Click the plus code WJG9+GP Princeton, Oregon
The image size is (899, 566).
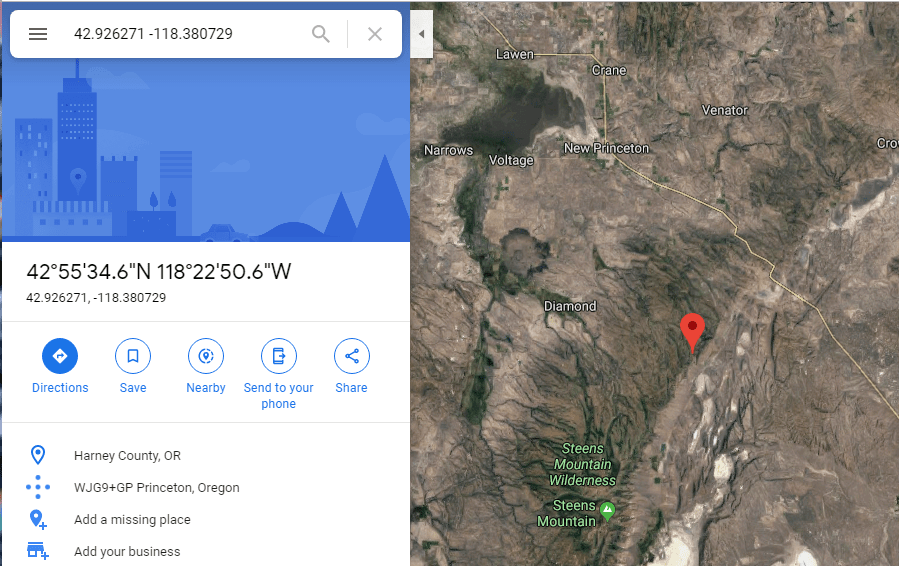(157, 487)
